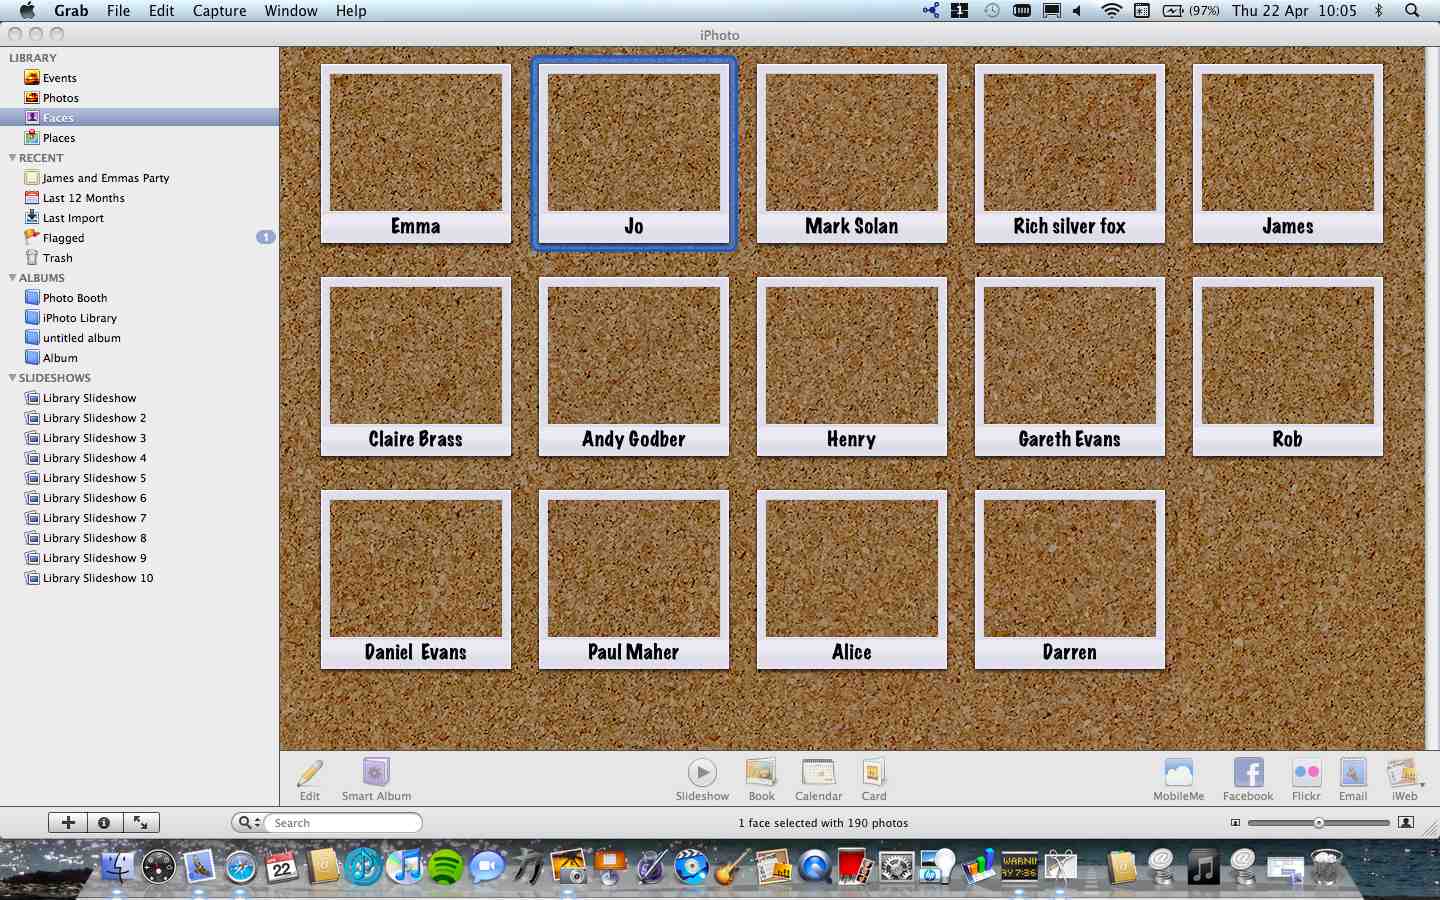The width and height of the screenshot is (1440, 900).
Task: Select the Emma face tile
Action: click(x=416, y=153)
